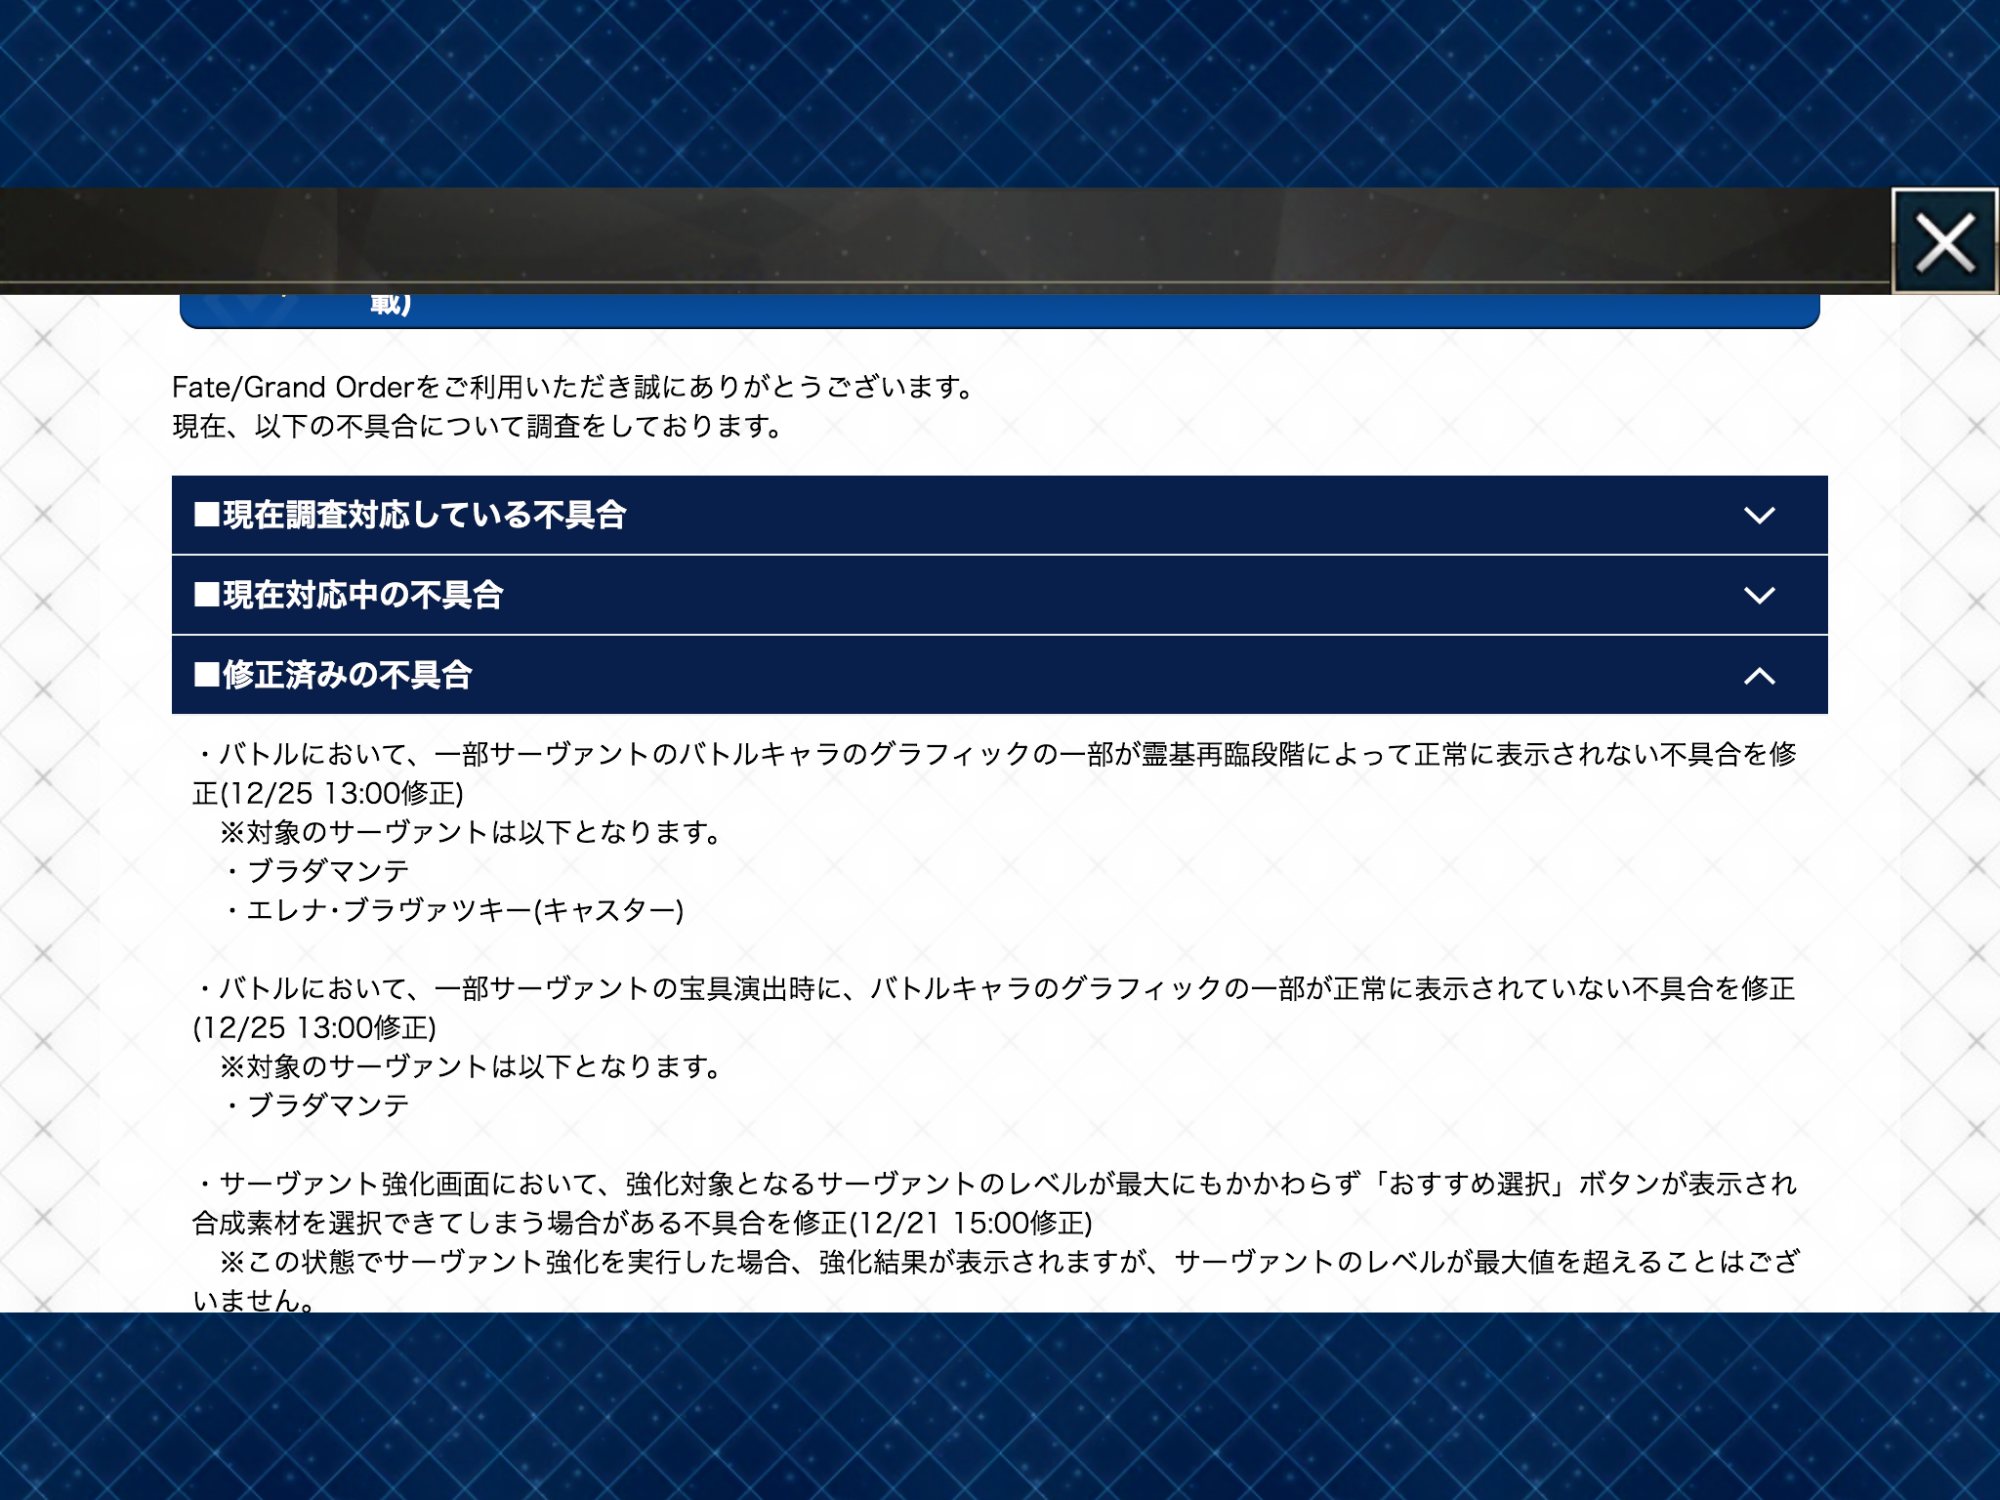The width and height of the screenshot is (2000, 1500).
Task: Click the ※この状態でサーヴァント強化 note line
Action: tap(1000, 1262)
